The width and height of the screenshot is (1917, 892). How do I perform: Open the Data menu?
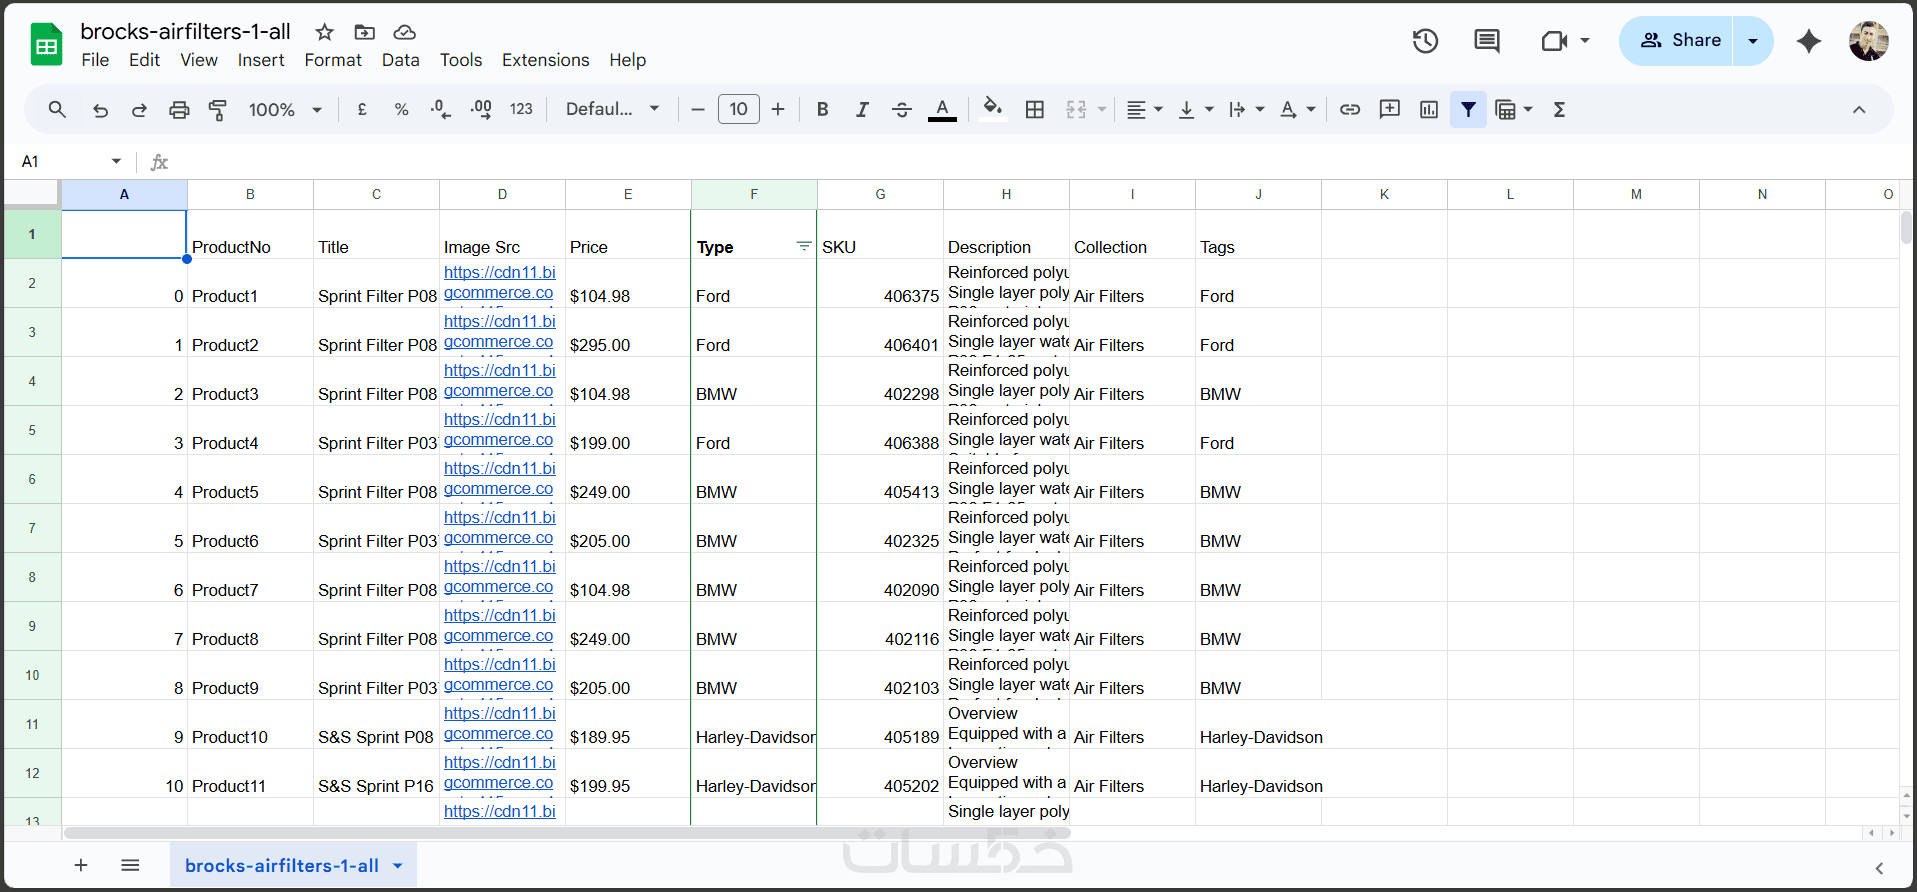tap(400, 60)
